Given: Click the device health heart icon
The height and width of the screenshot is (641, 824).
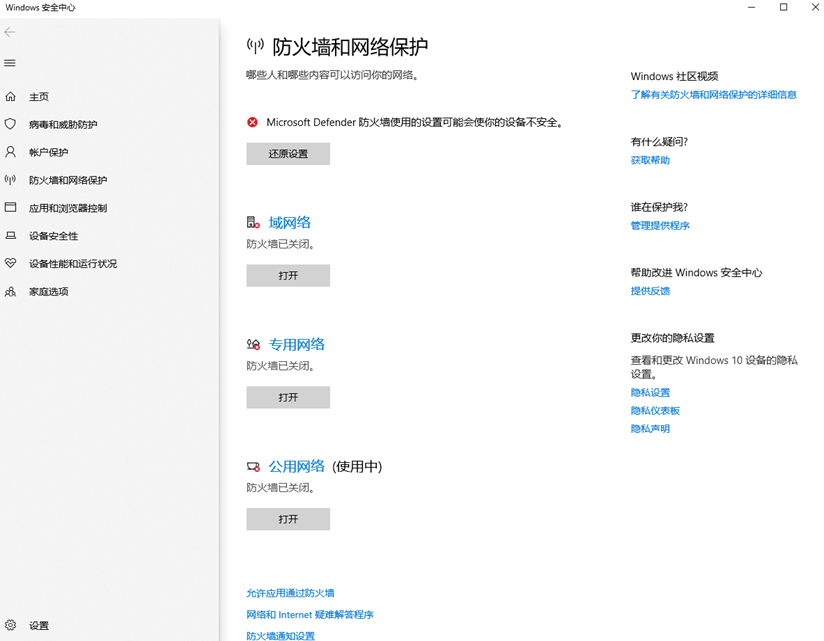Looking at the screenshot, I should point(11,263).
